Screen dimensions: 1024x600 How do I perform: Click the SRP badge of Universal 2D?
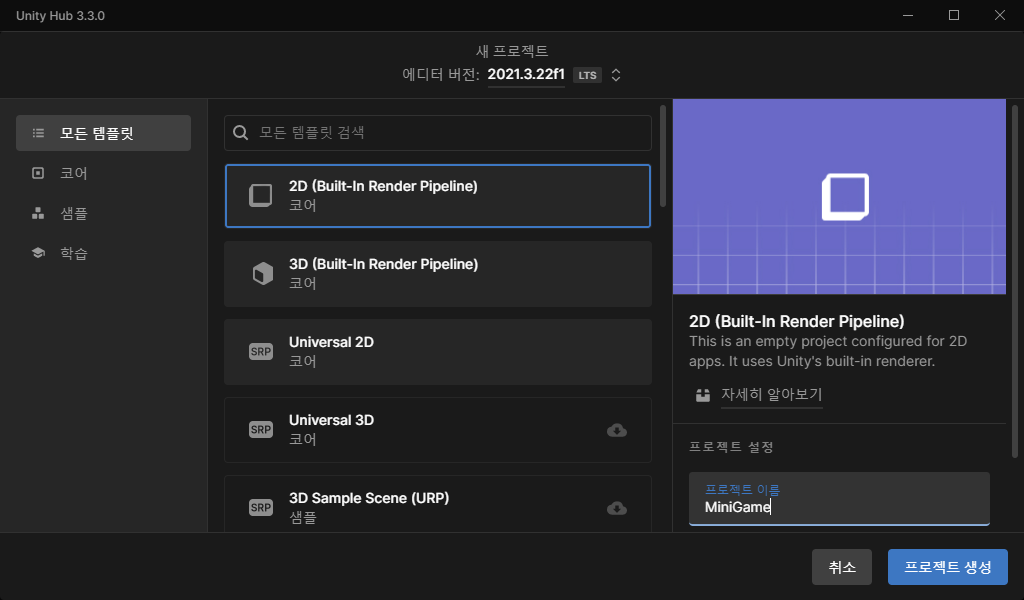(261, 352)
